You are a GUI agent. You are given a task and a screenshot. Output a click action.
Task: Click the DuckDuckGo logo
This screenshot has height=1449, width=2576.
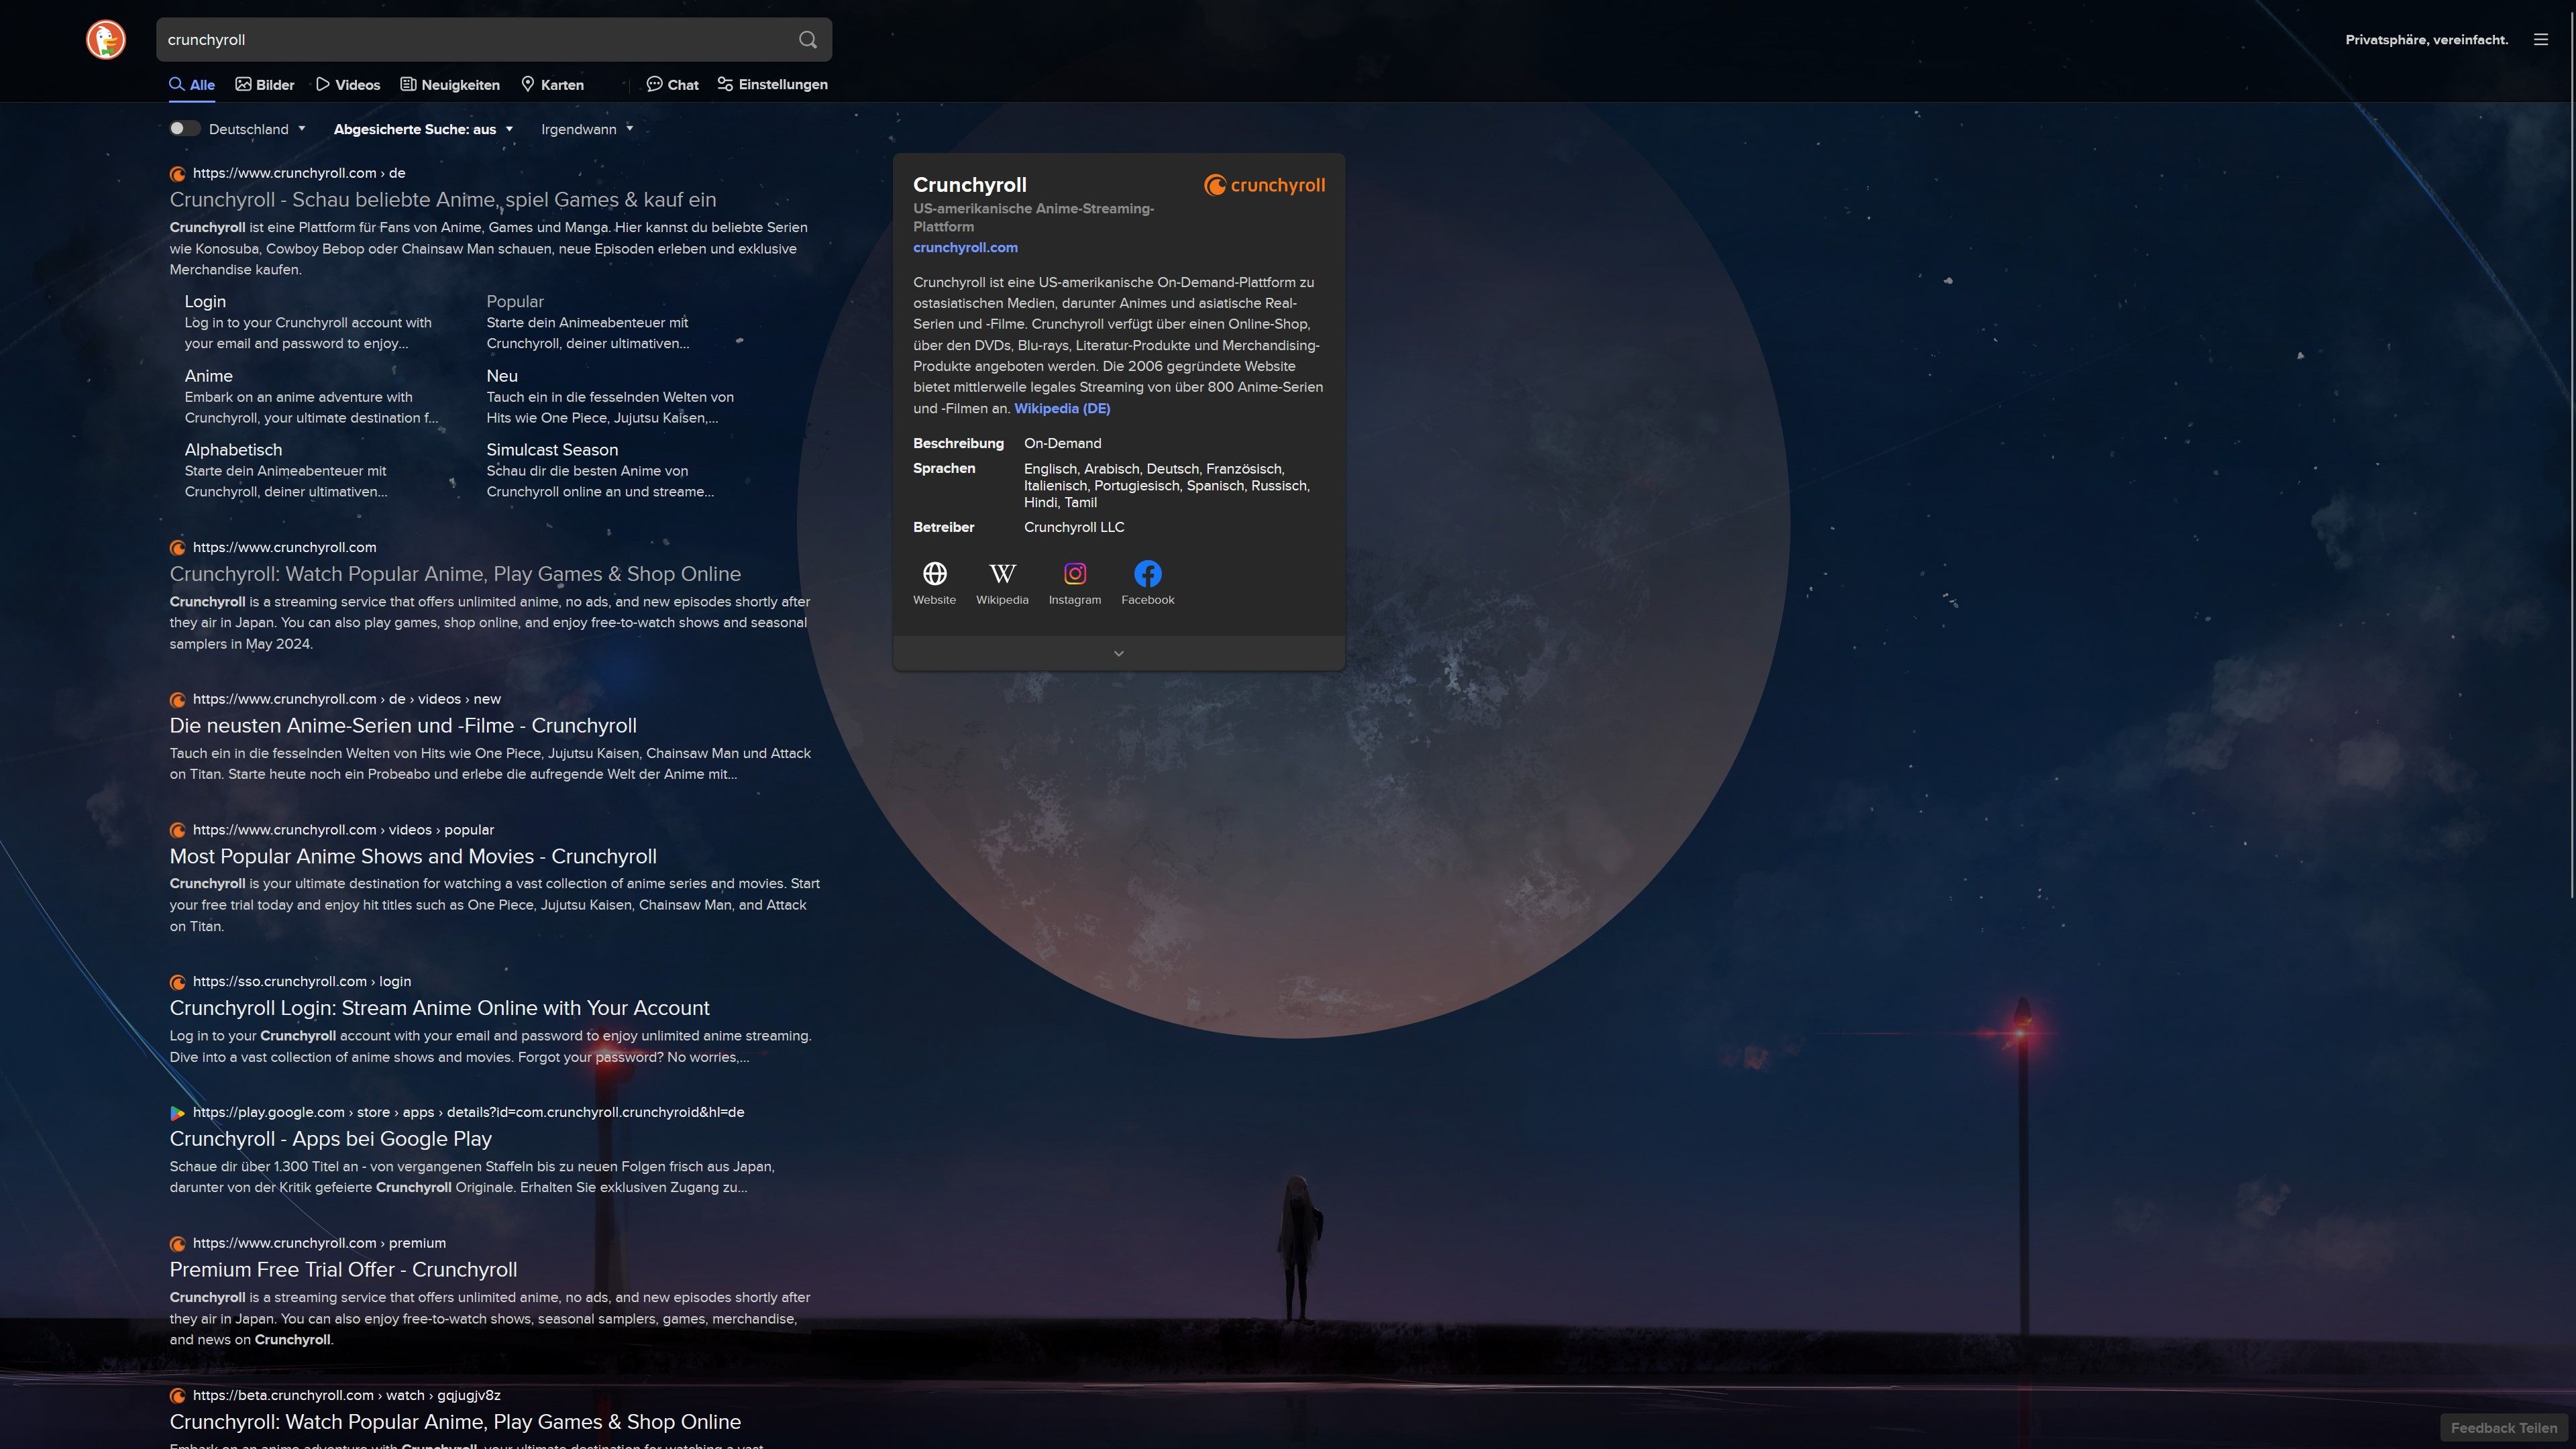(x=106, y=40)
